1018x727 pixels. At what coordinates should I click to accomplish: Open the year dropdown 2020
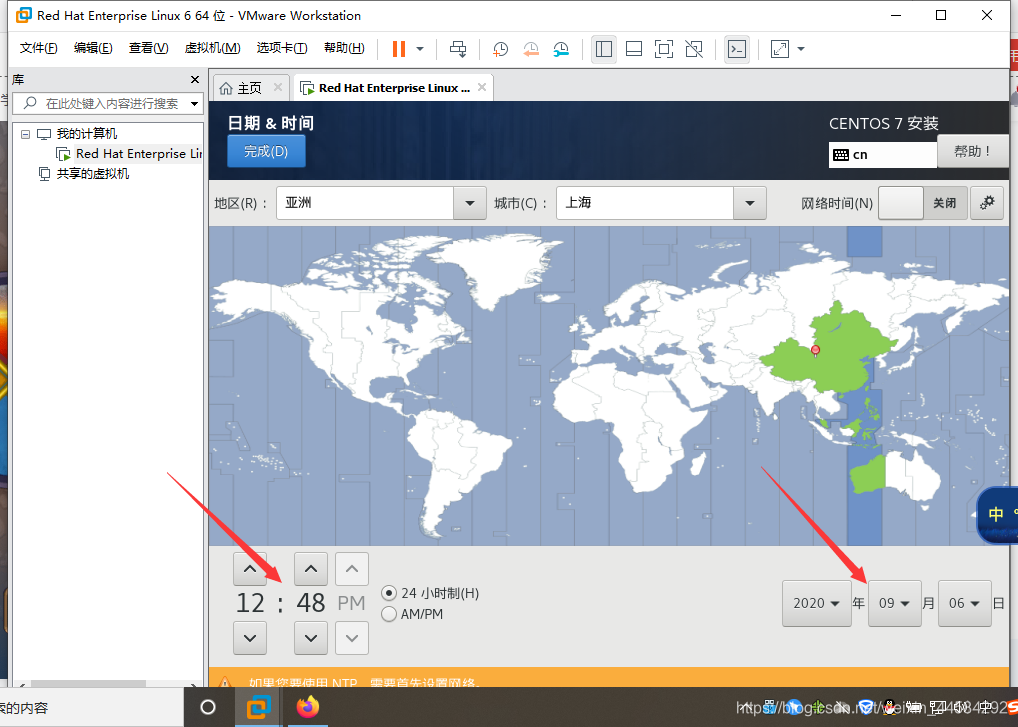click(817, 604)
